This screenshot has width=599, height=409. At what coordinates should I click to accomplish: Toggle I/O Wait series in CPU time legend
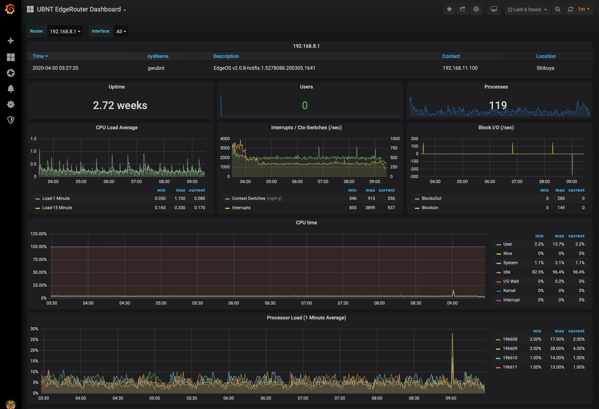[511, 281]
